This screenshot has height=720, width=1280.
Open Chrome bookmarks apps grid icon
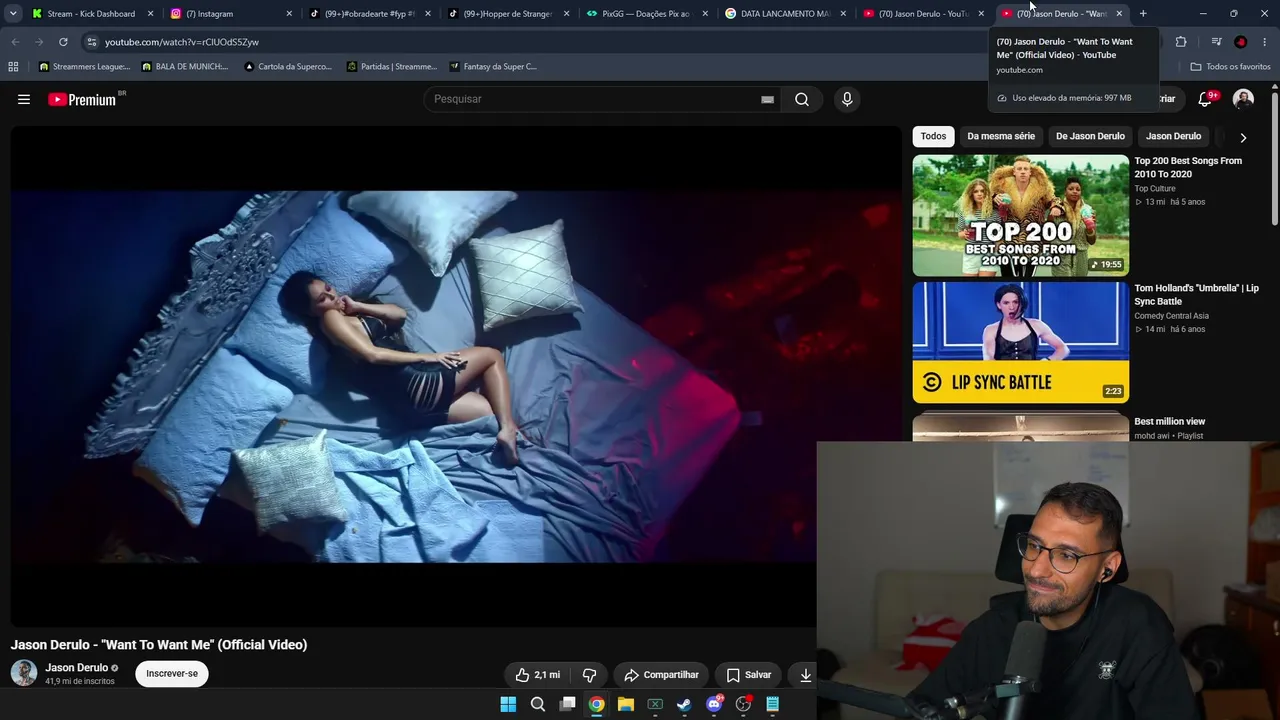pos(13,67)
